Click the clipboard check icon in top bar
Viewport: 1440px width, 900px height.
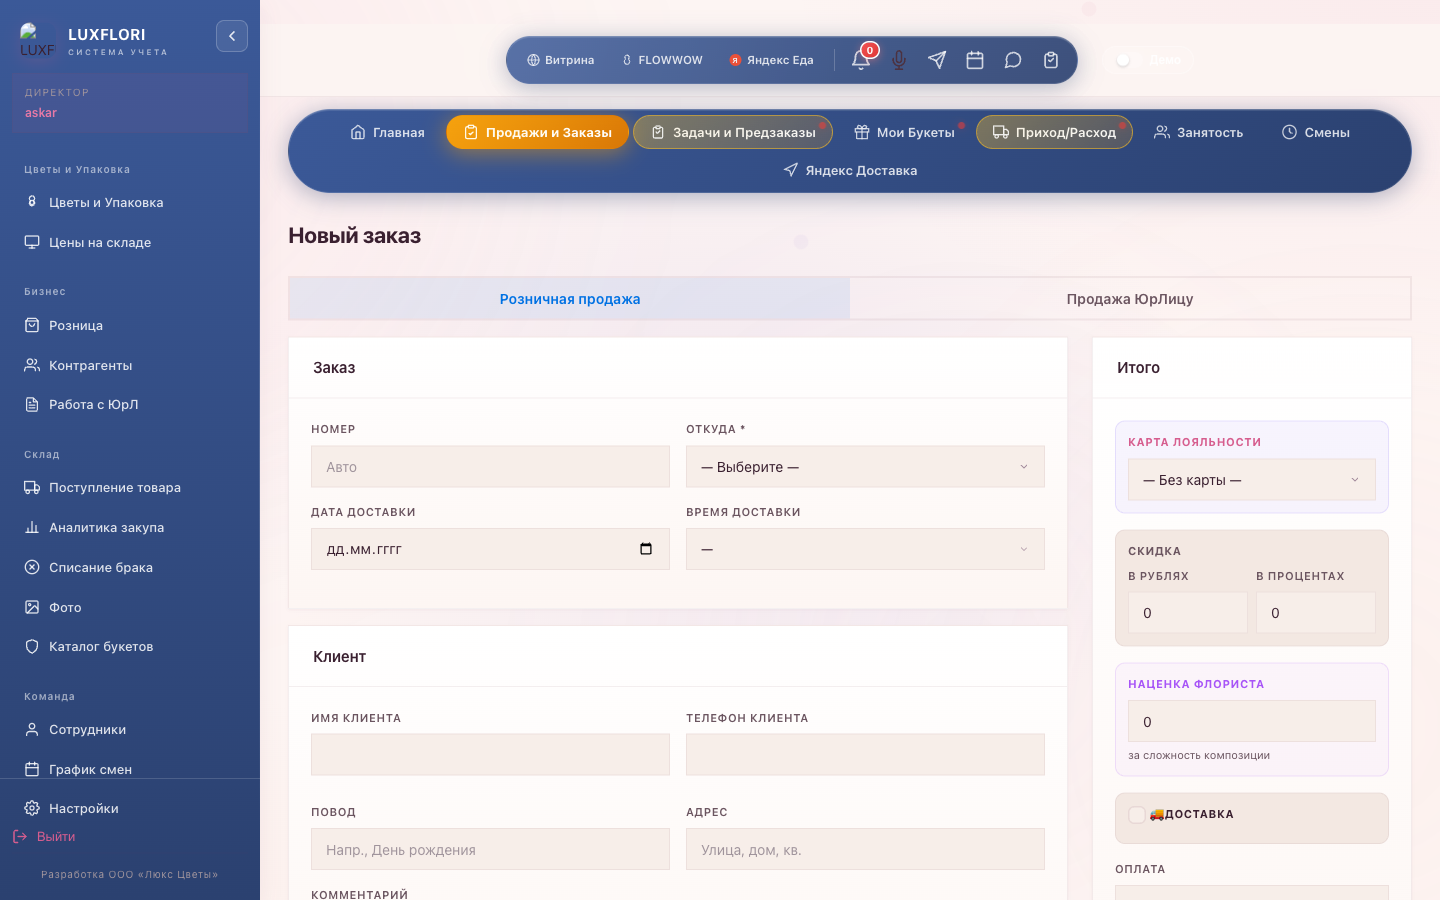tap(1051, 60)
